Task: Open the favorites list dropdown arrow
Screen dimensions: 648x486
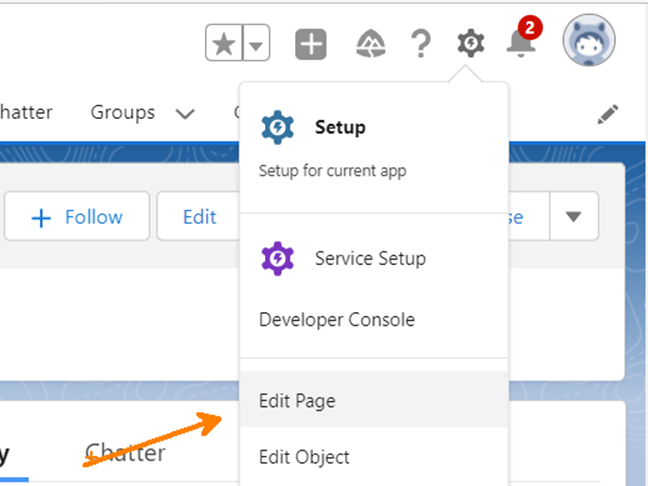Action: click(257, 44)
